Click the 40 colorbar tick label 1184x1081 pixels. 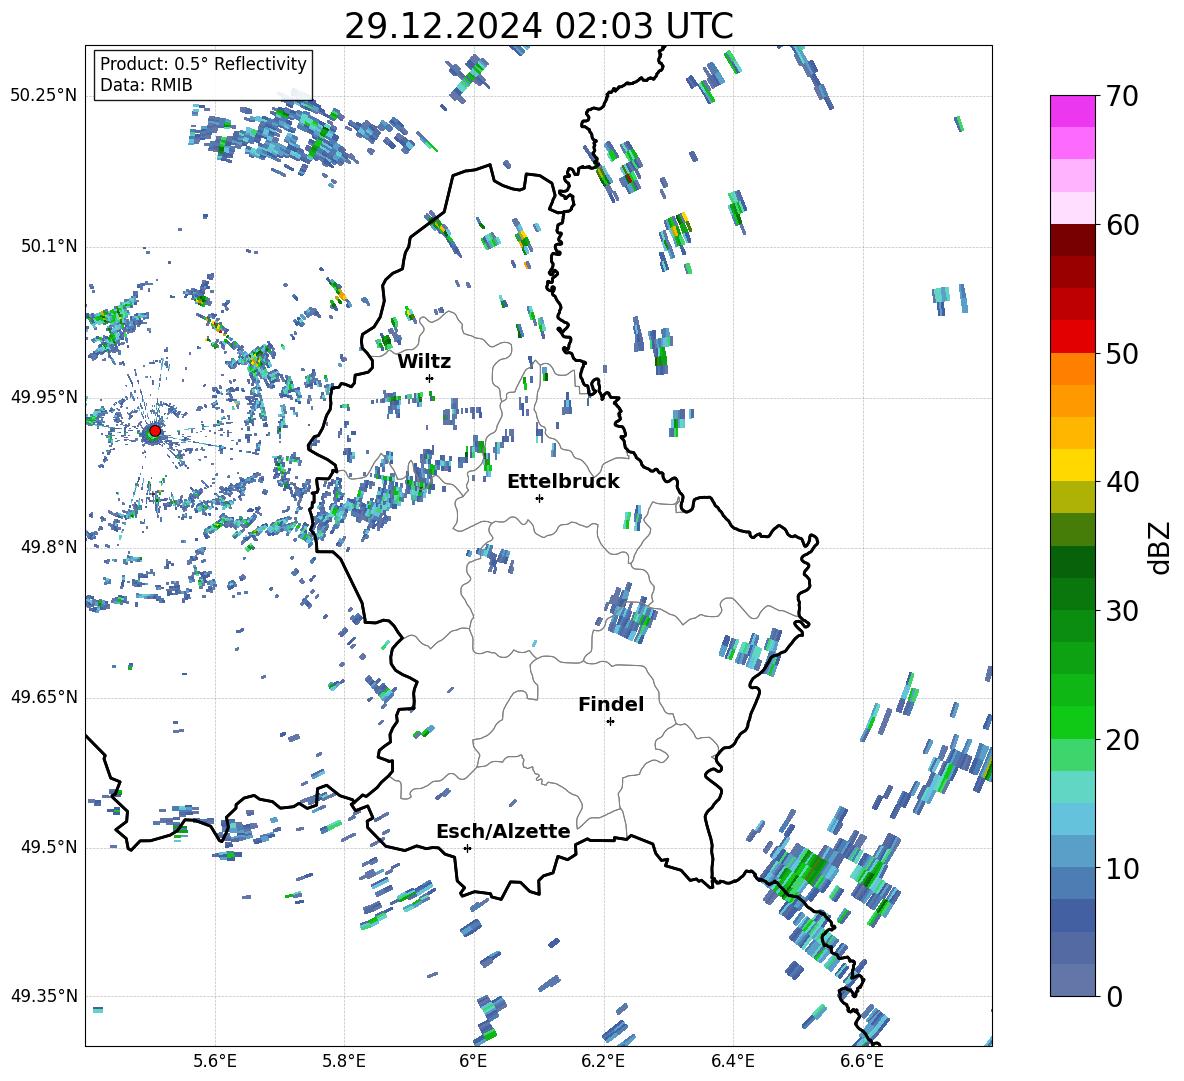[1122, 482]
